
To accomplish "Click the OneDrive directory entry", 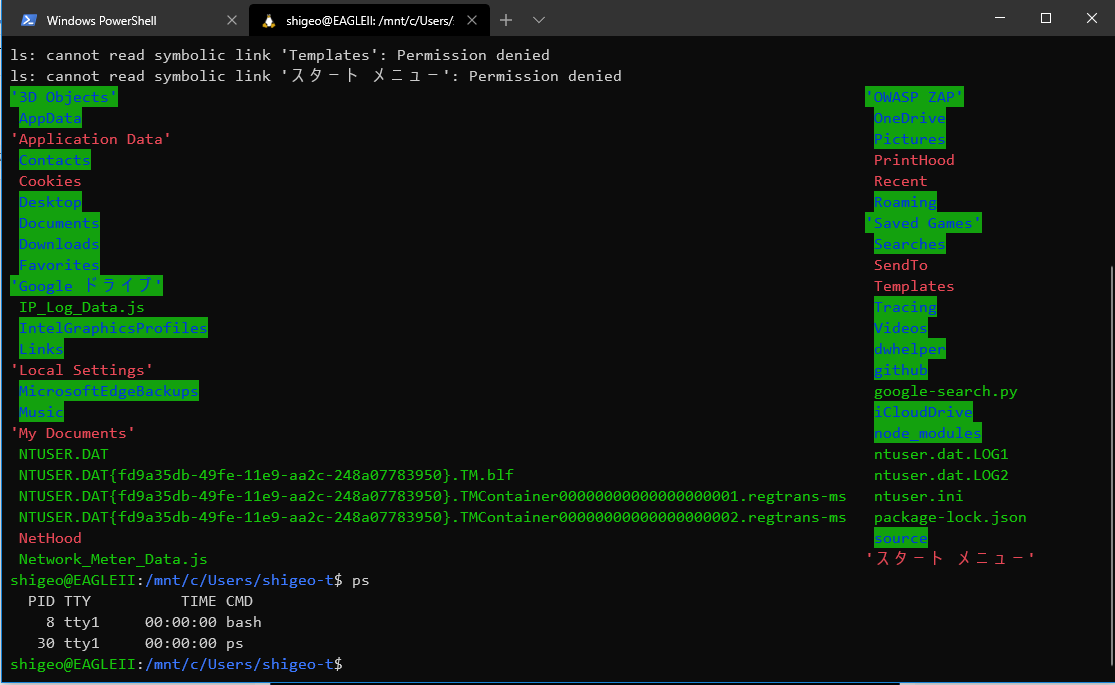I will (910, 118).
